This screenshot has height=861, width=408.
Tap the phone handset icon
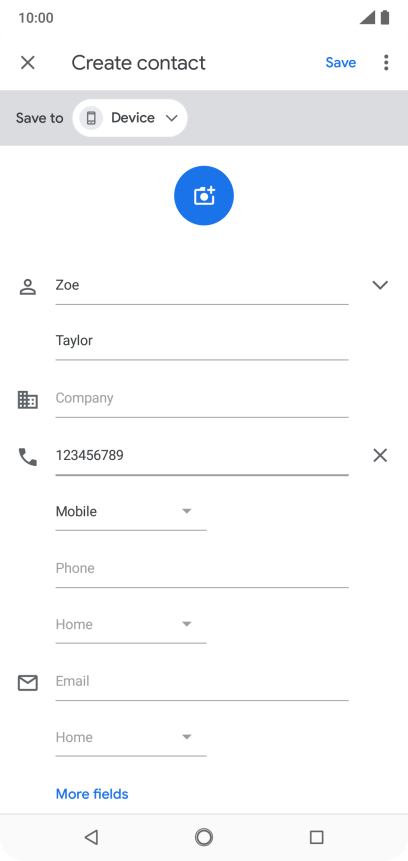27,457
